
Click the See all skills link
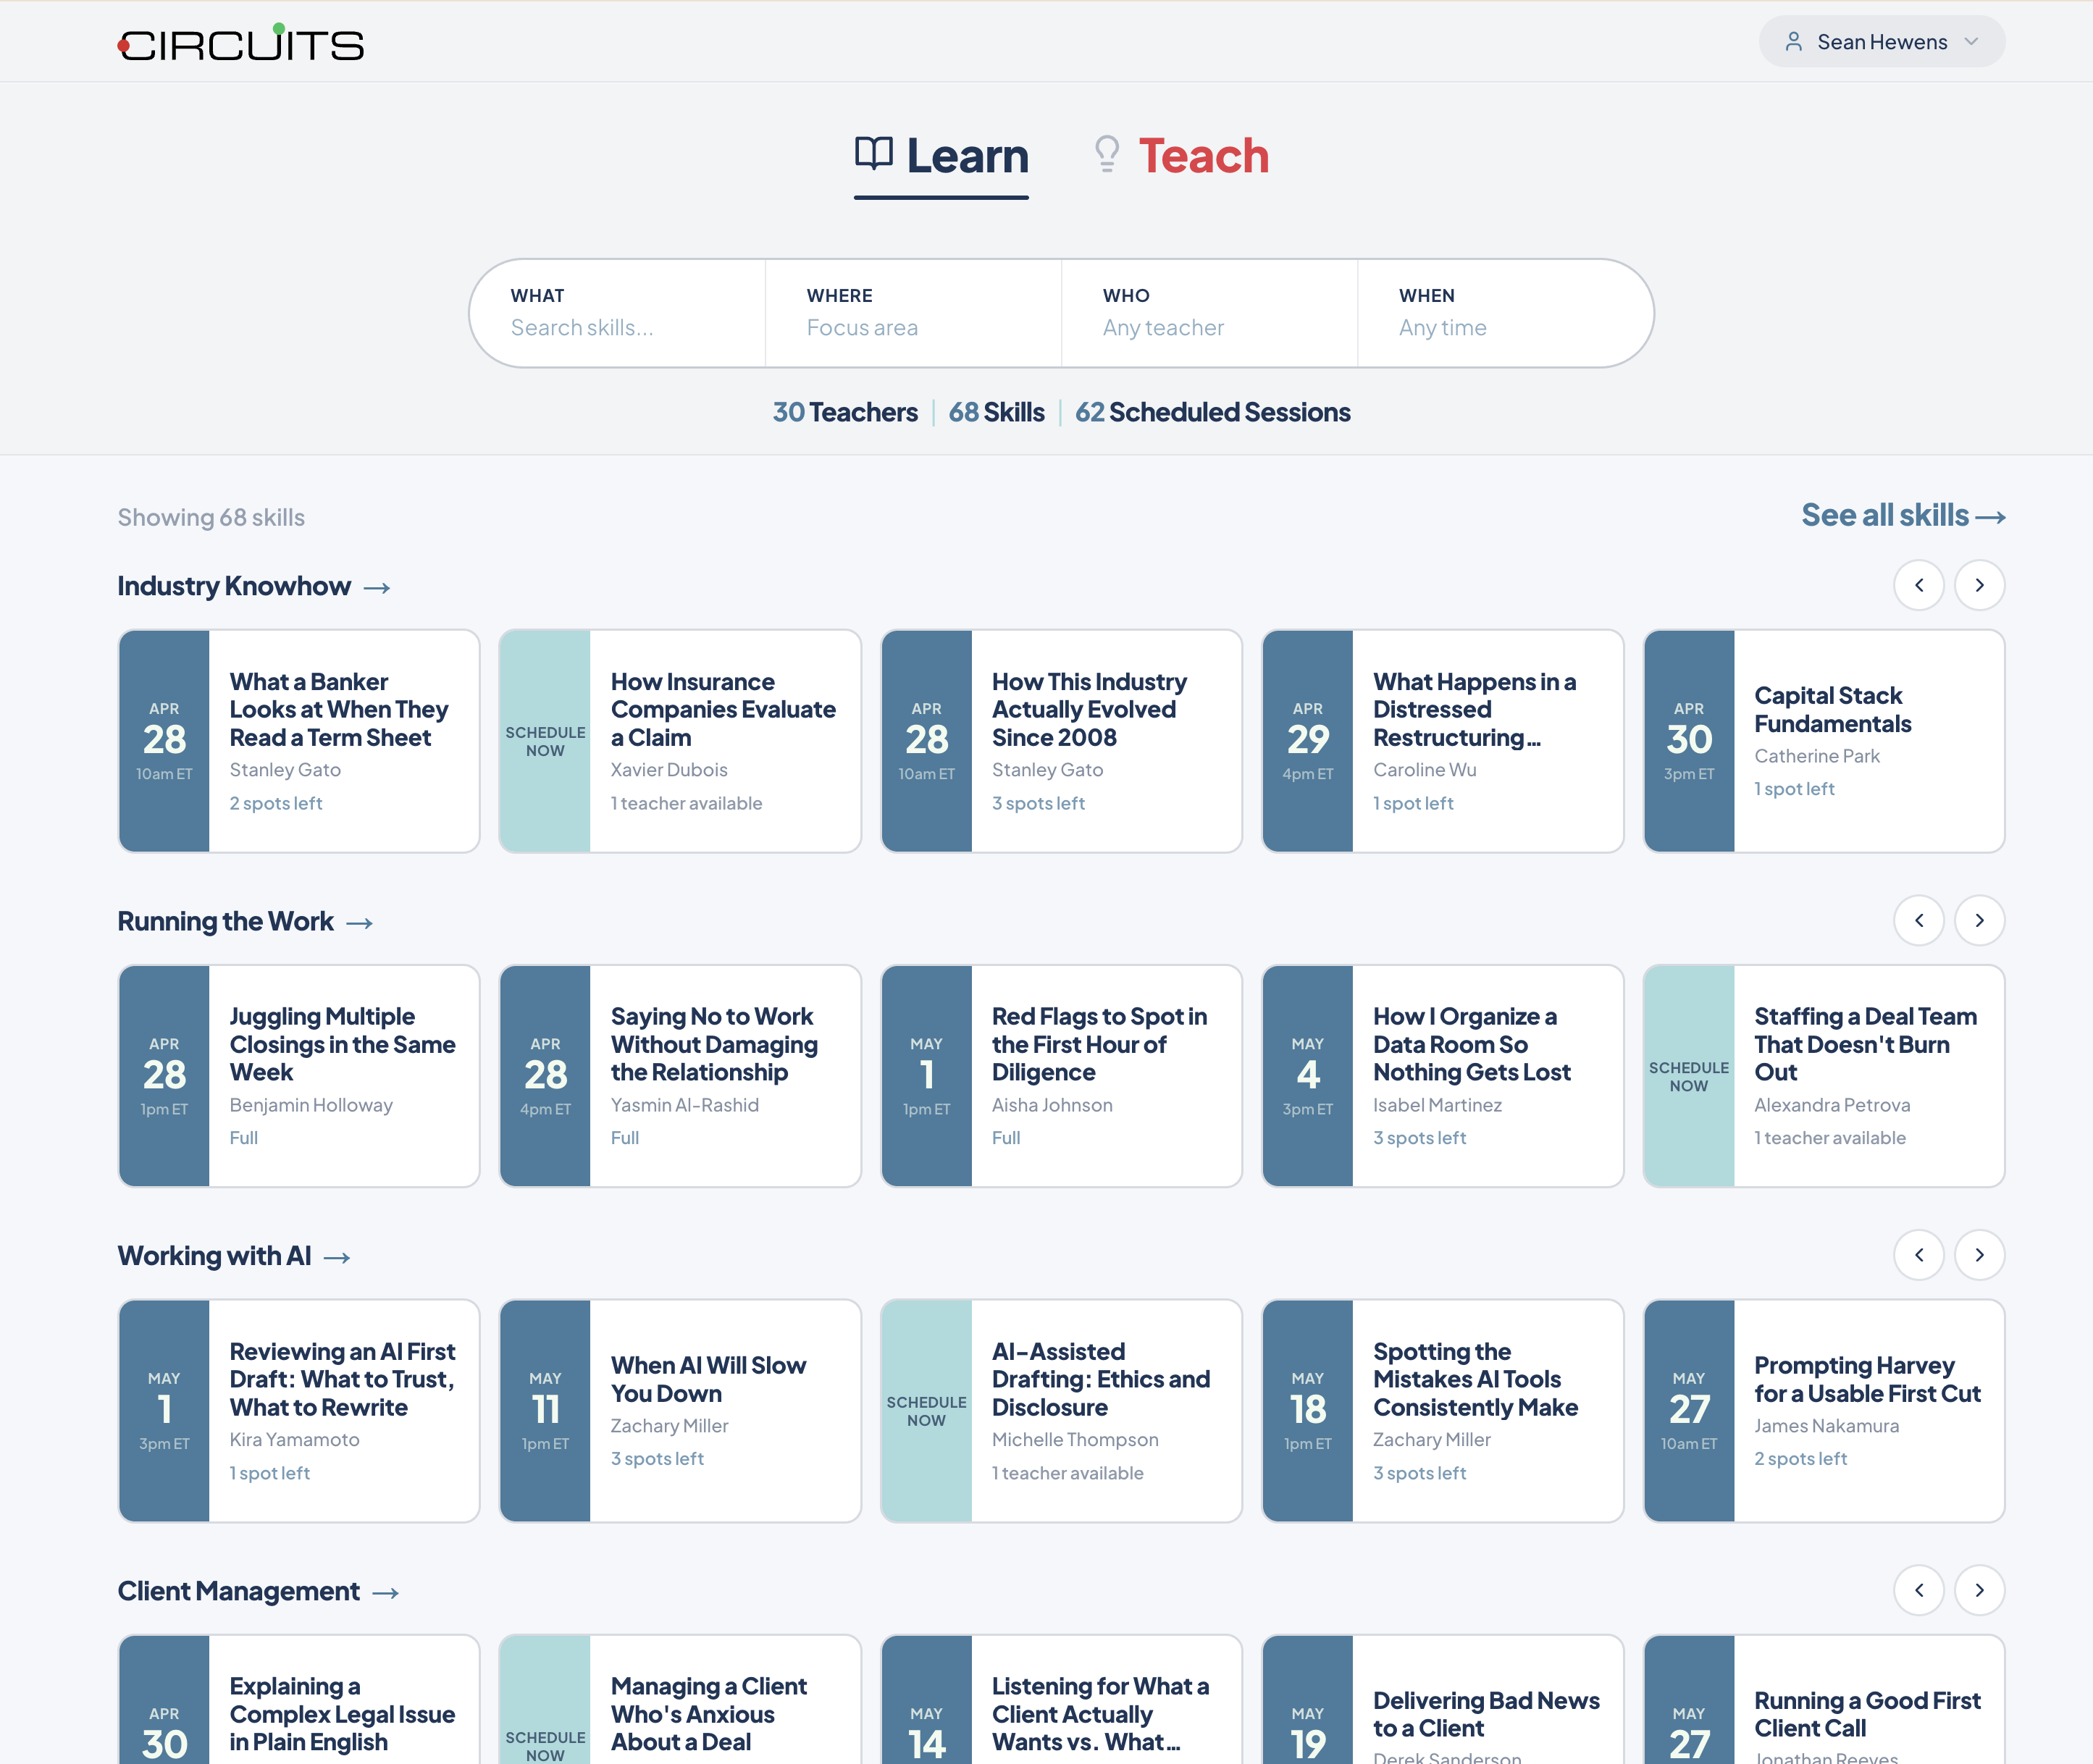click(1902, 515)
